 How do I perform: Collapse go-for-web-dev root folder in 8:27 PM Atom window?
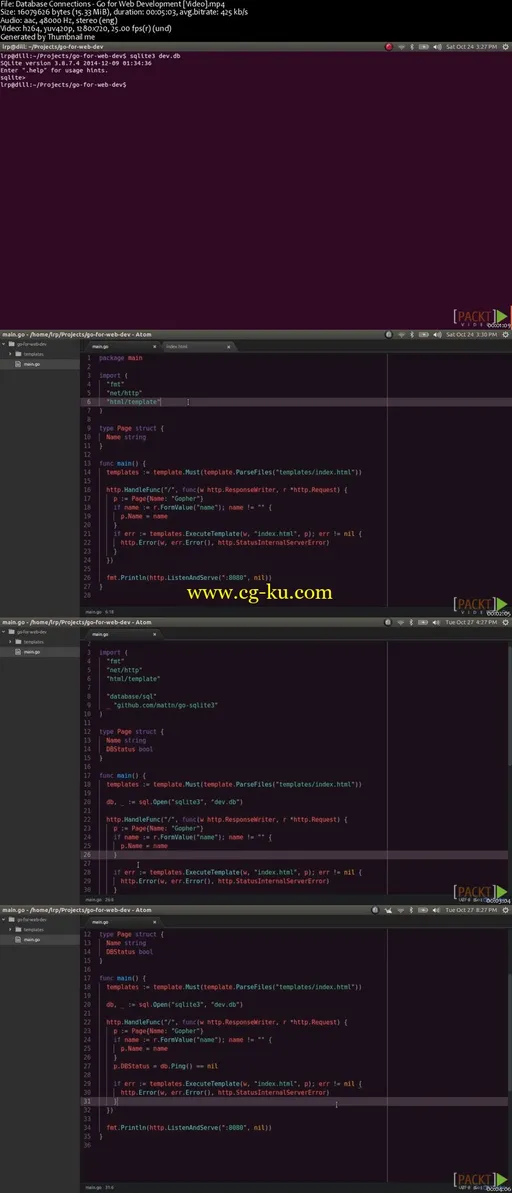[4, 919]
